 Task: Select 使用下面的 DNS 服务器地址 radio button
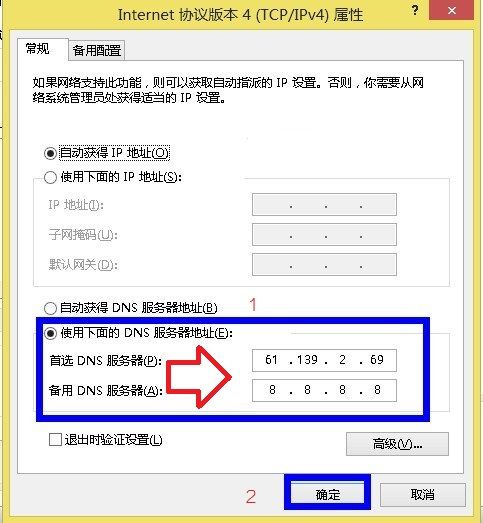click(50, 333)
